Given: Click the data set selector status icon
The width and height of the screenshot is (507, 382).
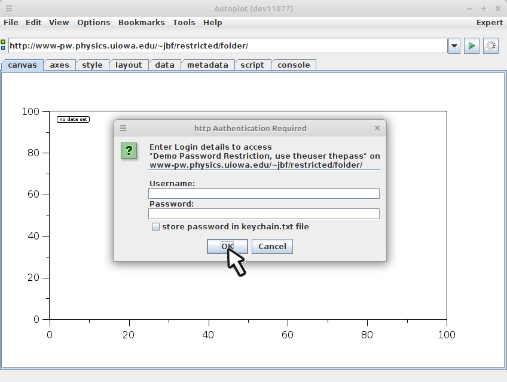Looking at the screenshot, I should point(3,45).
